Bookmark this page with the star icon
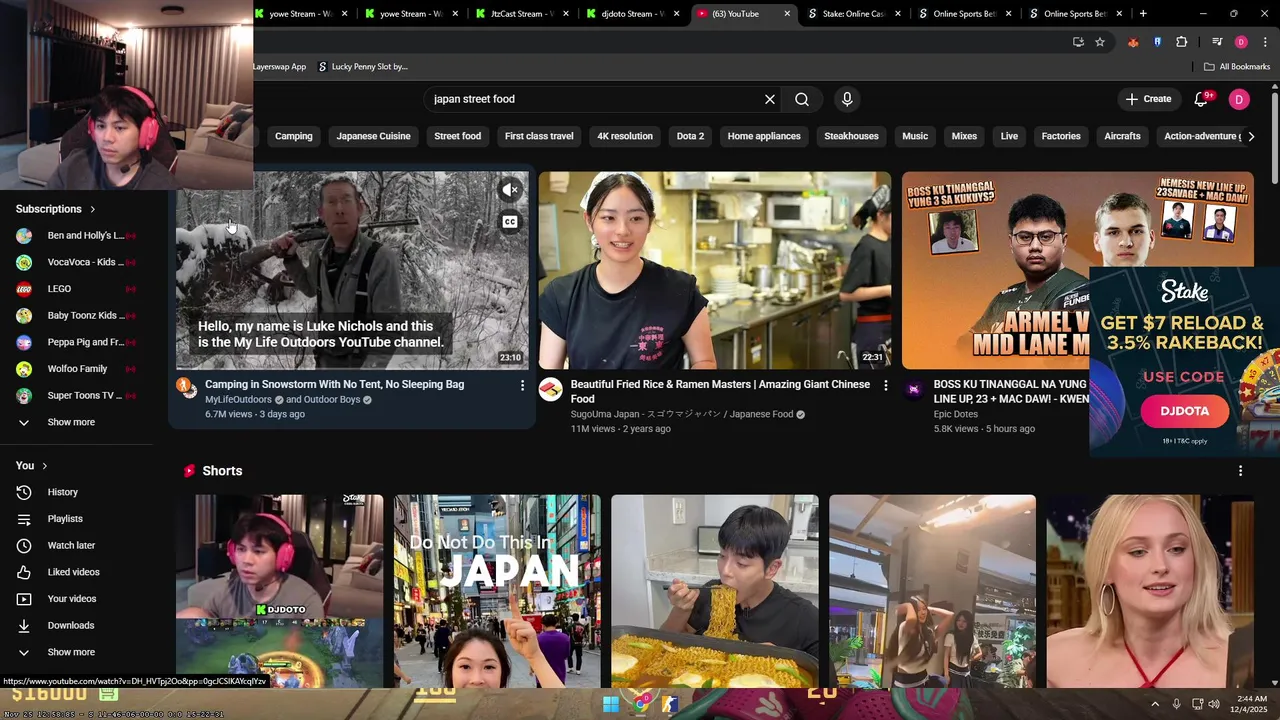 pyautogui.click(x=1100, y=42)
